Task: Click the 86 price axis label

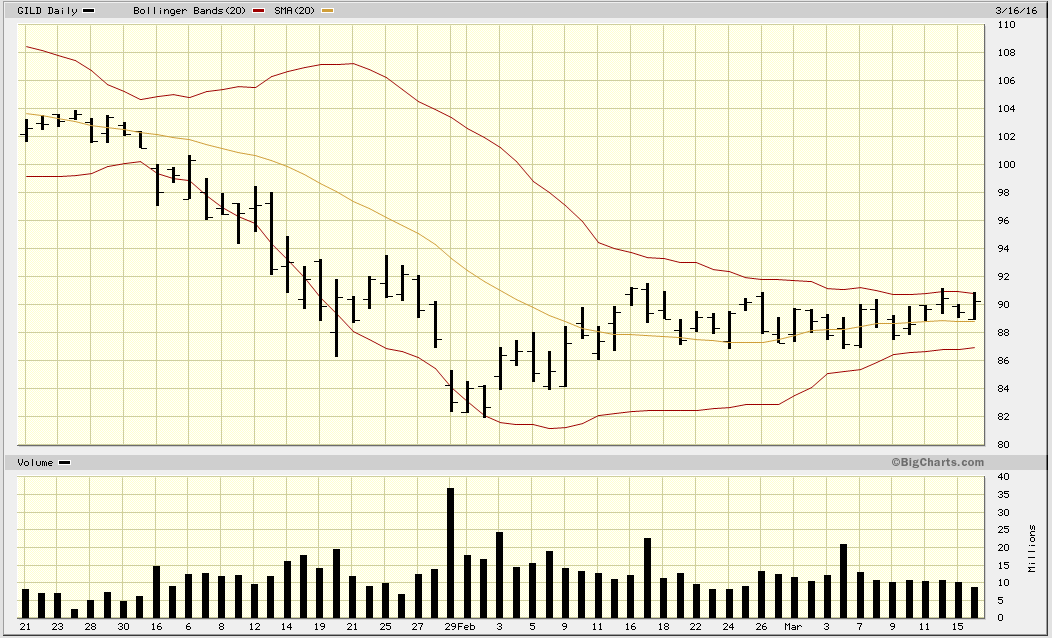Action: point(1004,361)
